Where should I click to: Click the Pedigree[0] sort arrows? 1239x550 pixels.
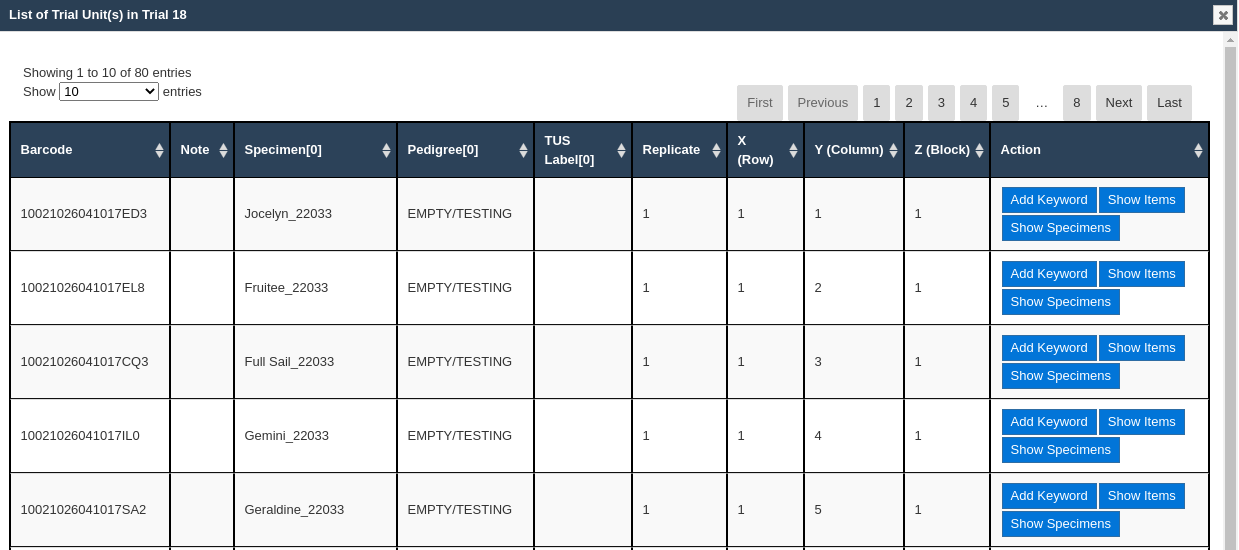pos(523,150)
